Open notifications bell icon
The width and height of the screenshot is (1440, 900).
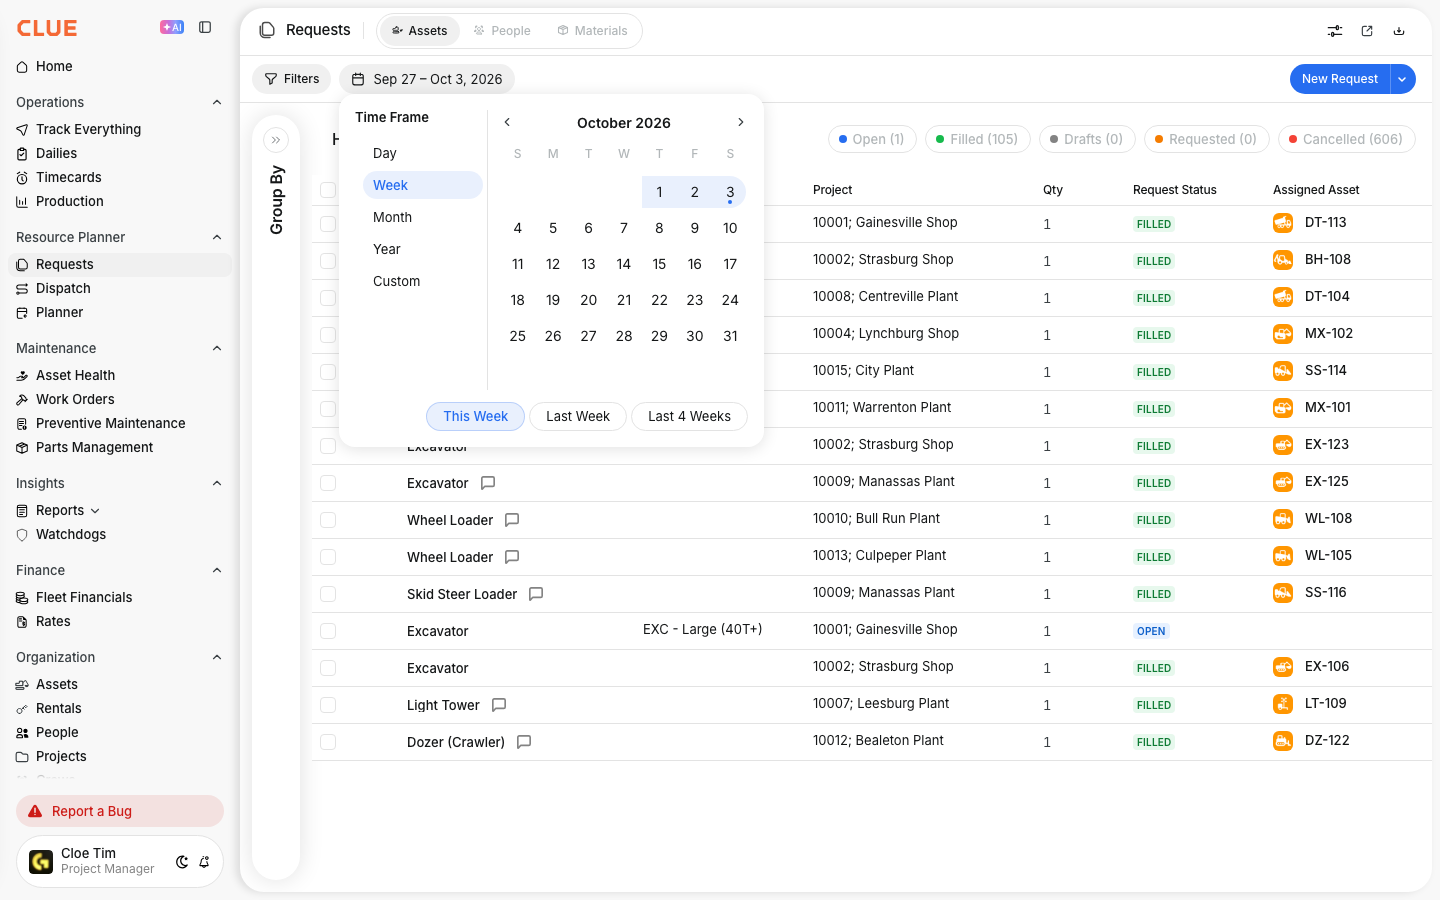click(x=204, y=862)
